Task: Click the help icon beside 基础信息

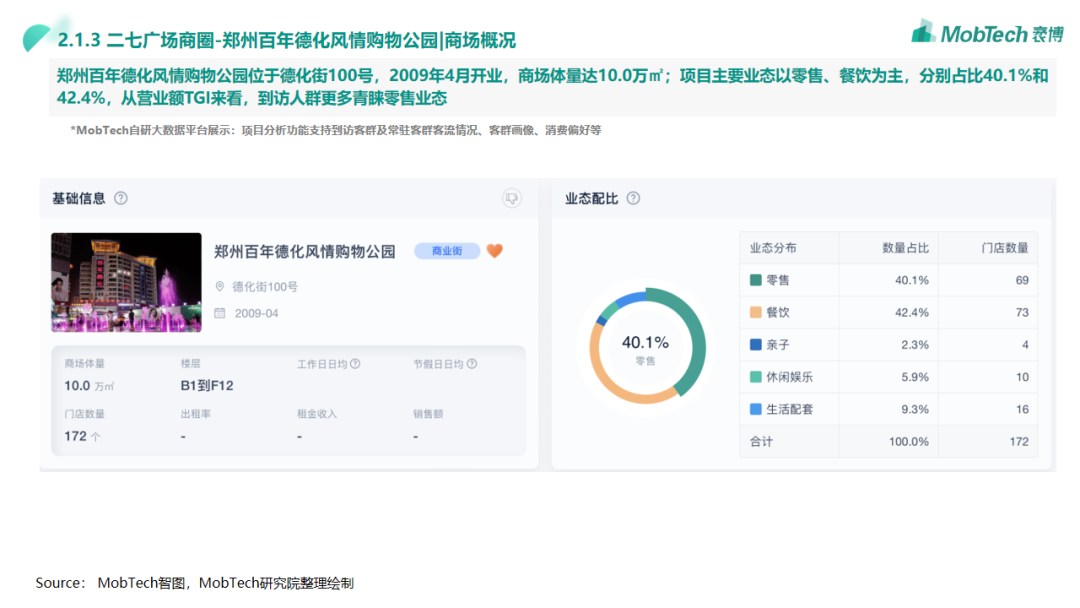Action: coord(121,198)
